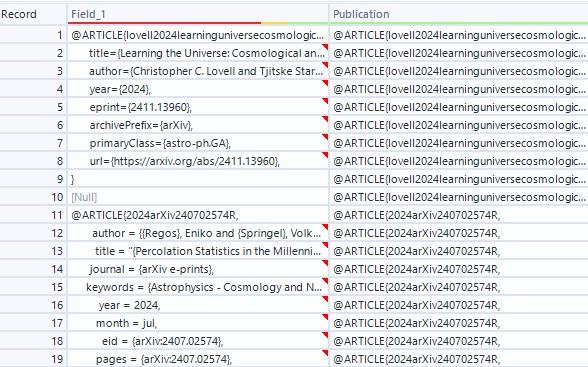588x367 pixels.
Task: Select the closing brace '}' cell in record 9
Action: coord(198,179)
